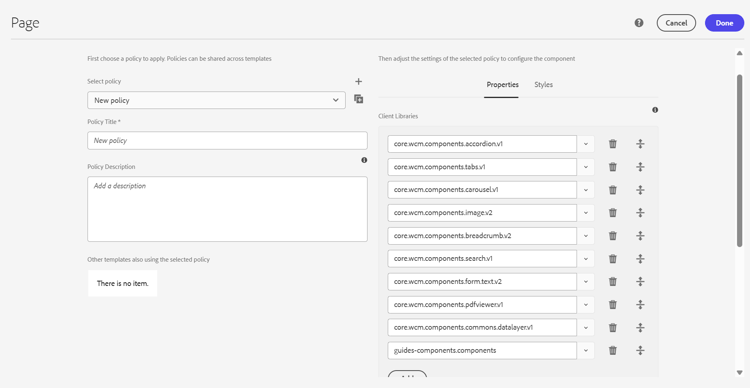Expand the dropdown arrow for guides-components.components

pos(585,350)
